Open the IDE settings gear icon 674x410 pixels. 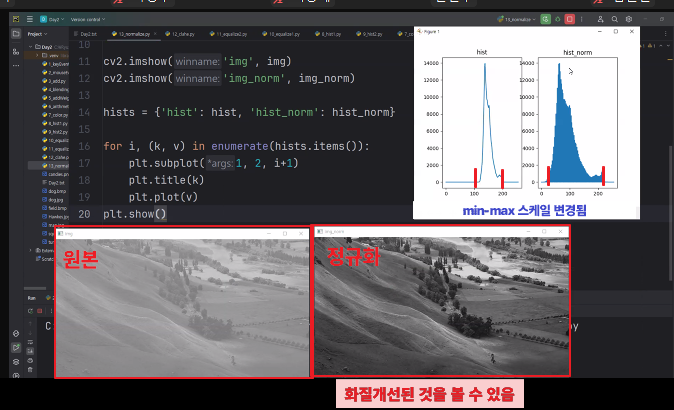(629, 19)
